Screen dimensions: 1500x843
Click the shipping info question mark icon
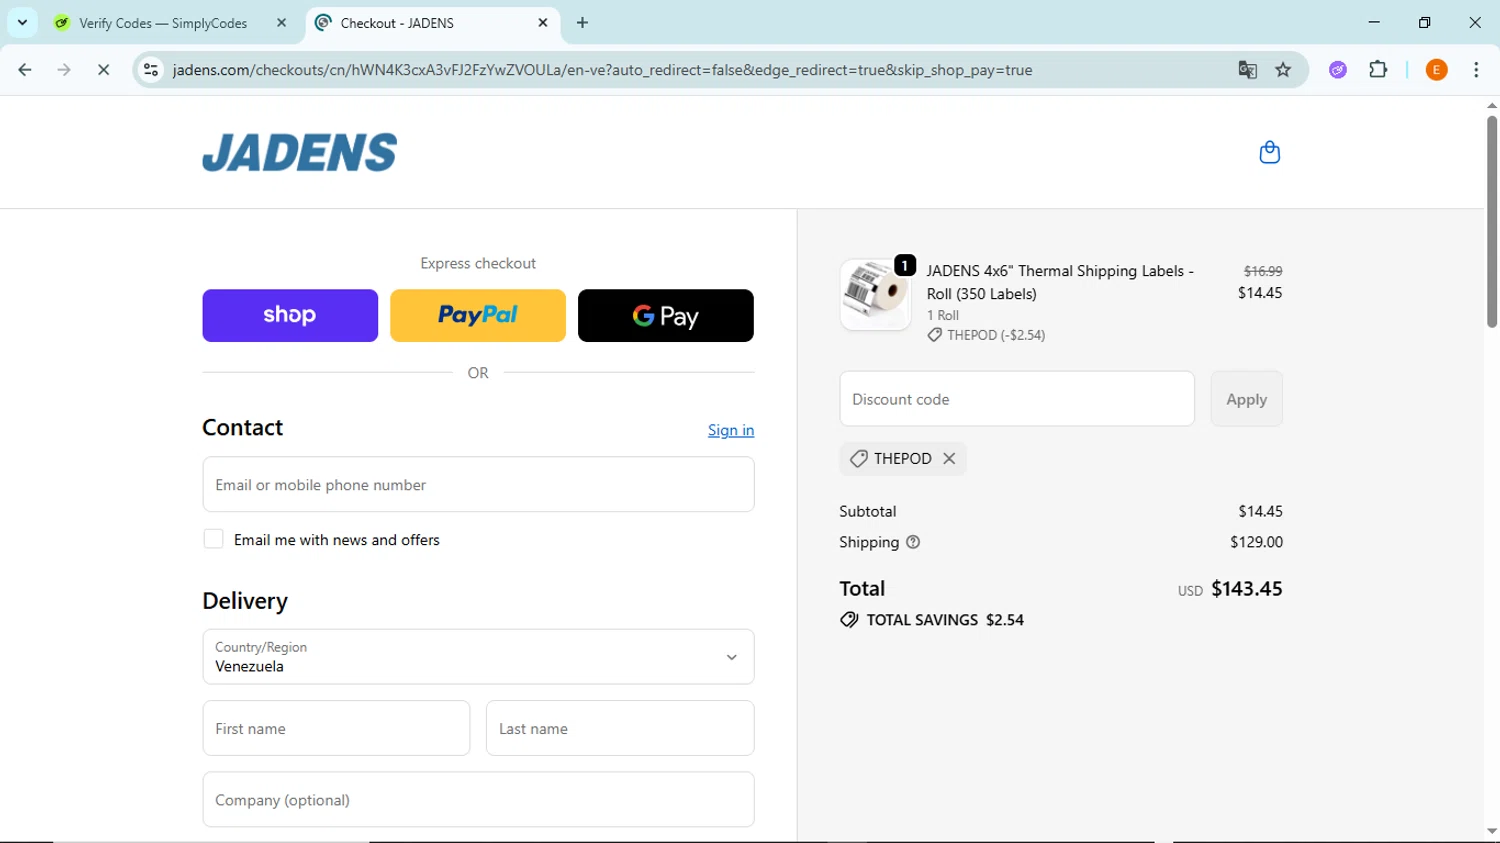[x=913, y=542]
